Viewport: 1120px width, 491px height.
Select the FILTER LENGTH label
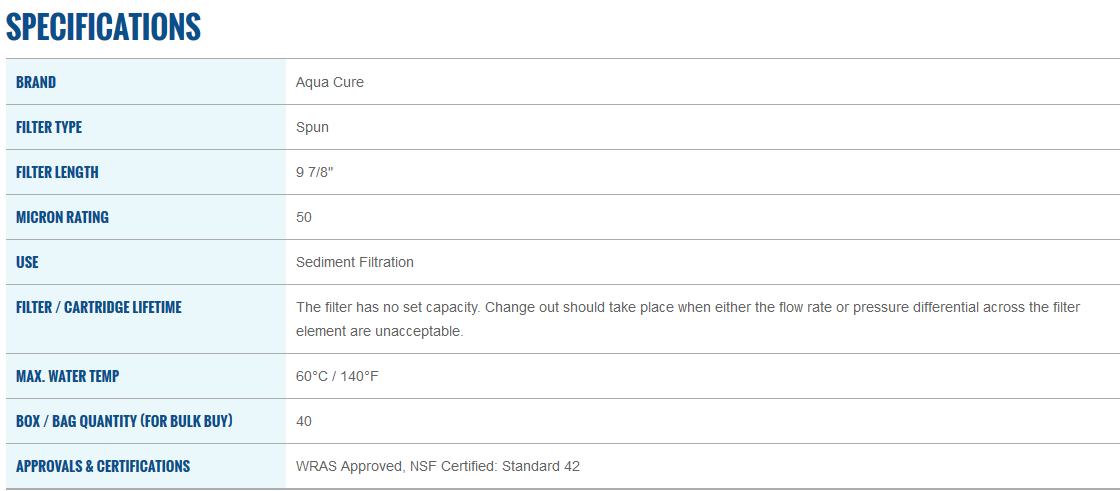coord(57,172)
